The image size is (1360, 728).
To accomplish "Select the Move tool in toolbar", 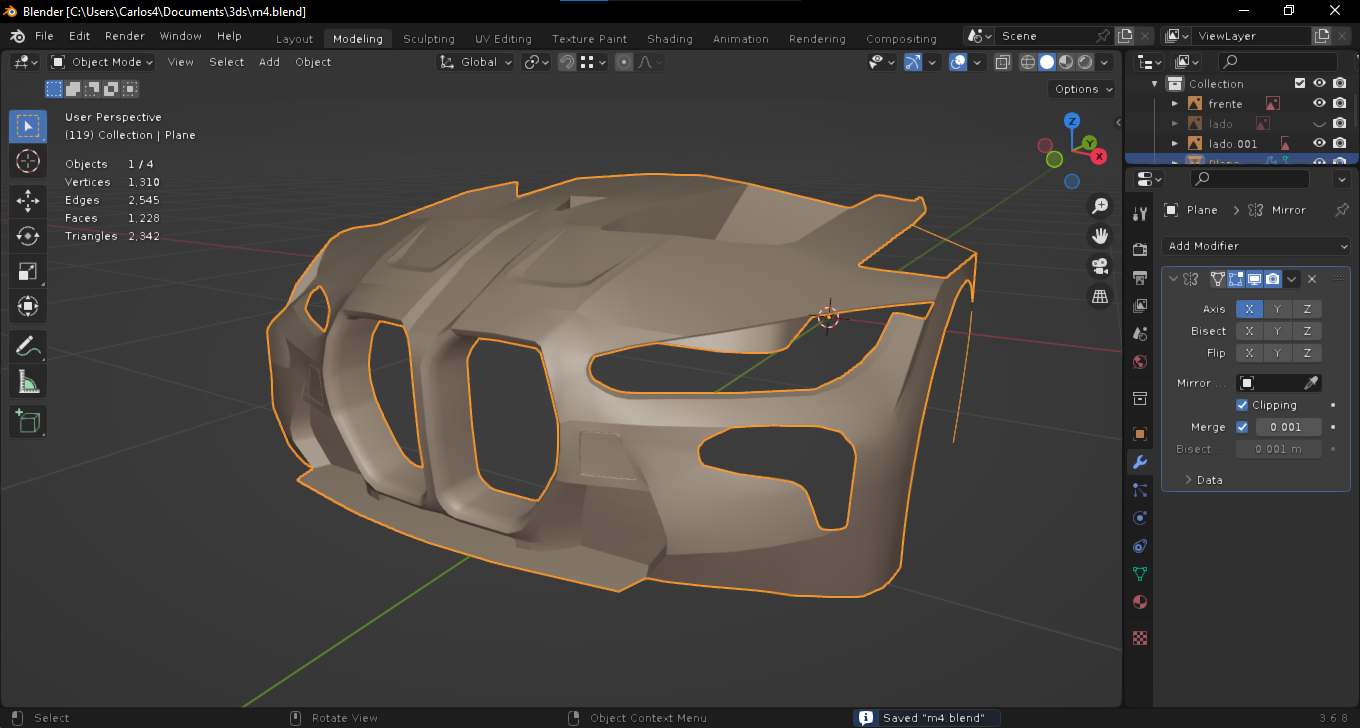I will (28, 200).
